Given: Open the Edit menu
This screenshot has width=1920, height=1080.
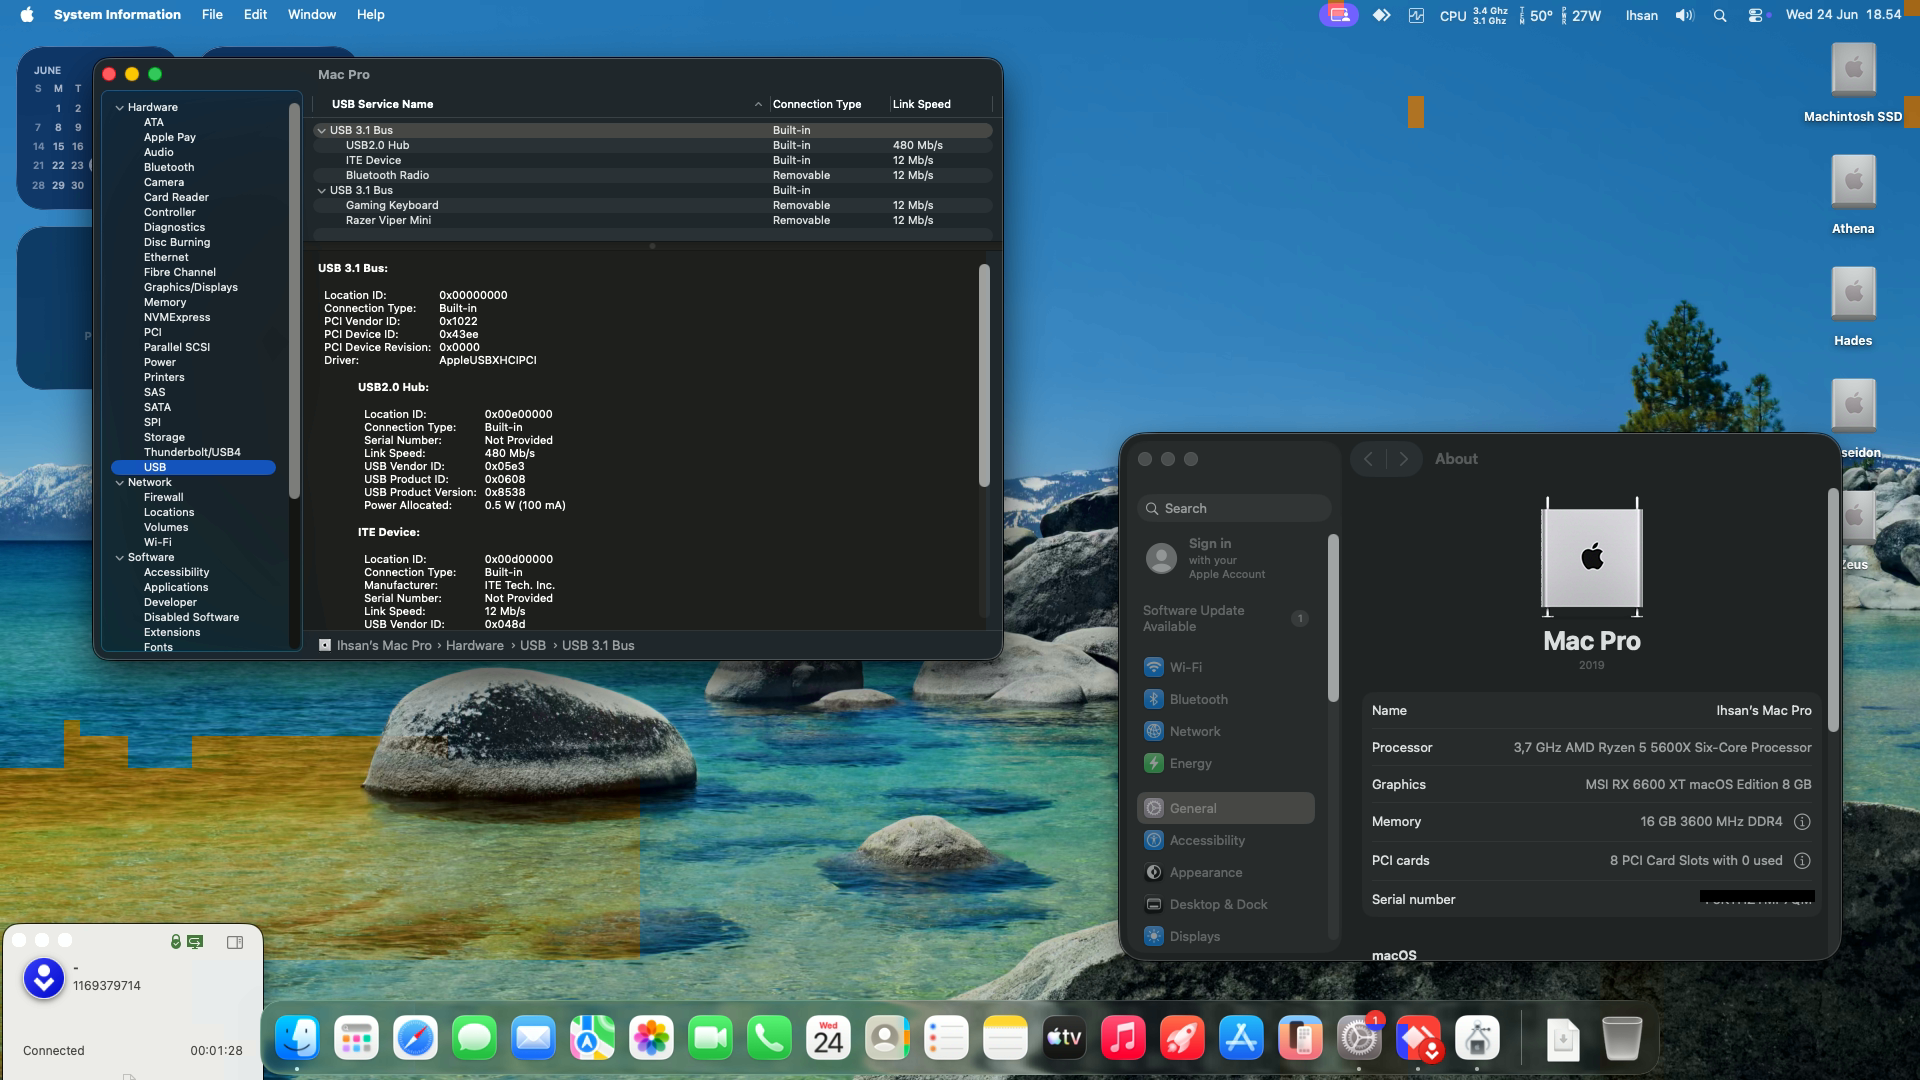Looking at the screenshot, I should (x=255, y=15).
